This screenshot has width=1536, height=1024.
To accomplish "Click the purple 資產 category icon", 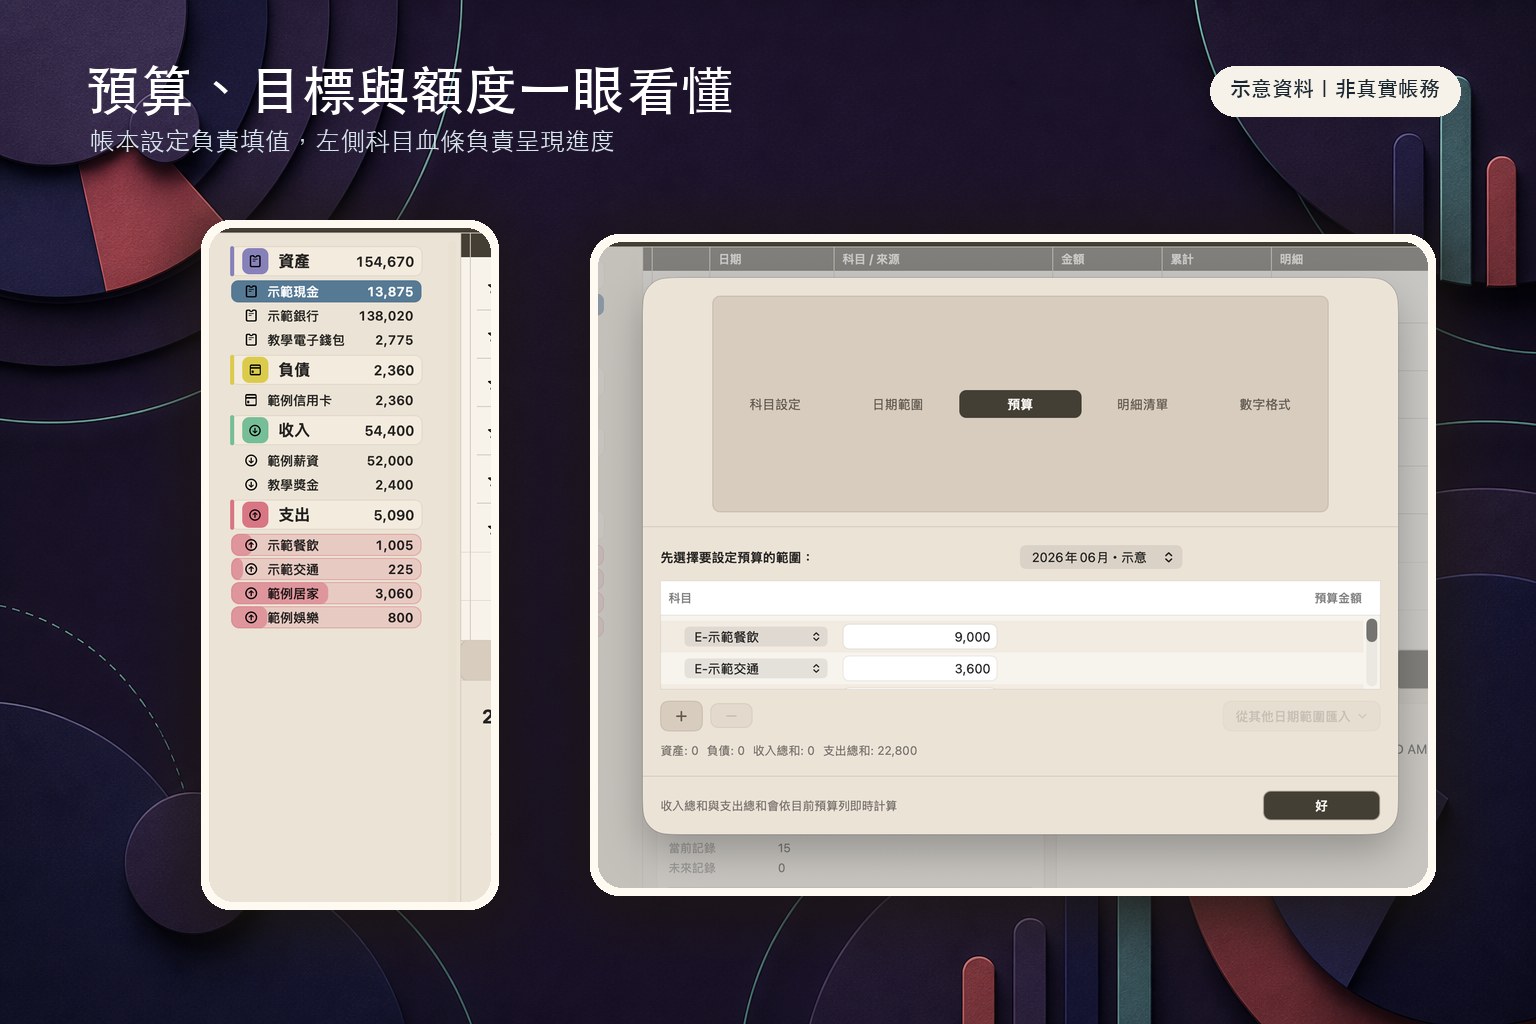I will point(255,261).
